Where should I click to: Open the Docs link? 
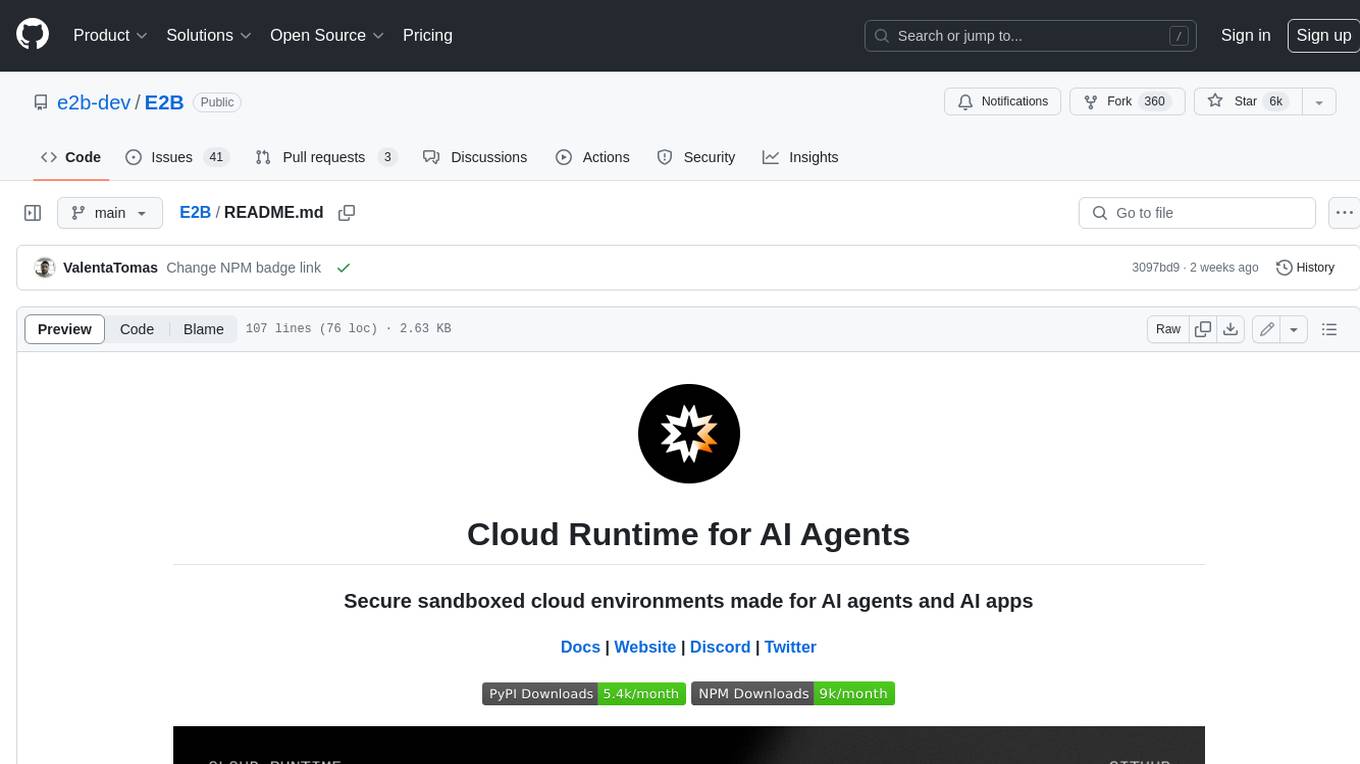[x=580, y=647]
